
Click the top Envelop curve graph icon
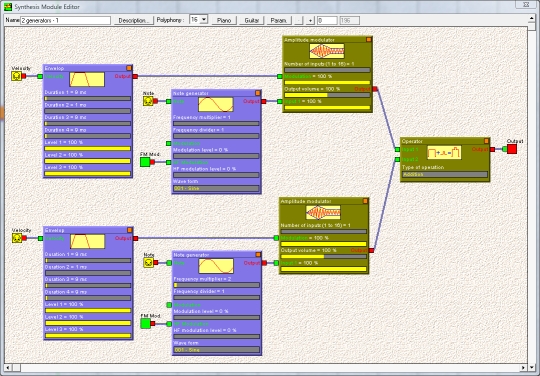point(87,79)
